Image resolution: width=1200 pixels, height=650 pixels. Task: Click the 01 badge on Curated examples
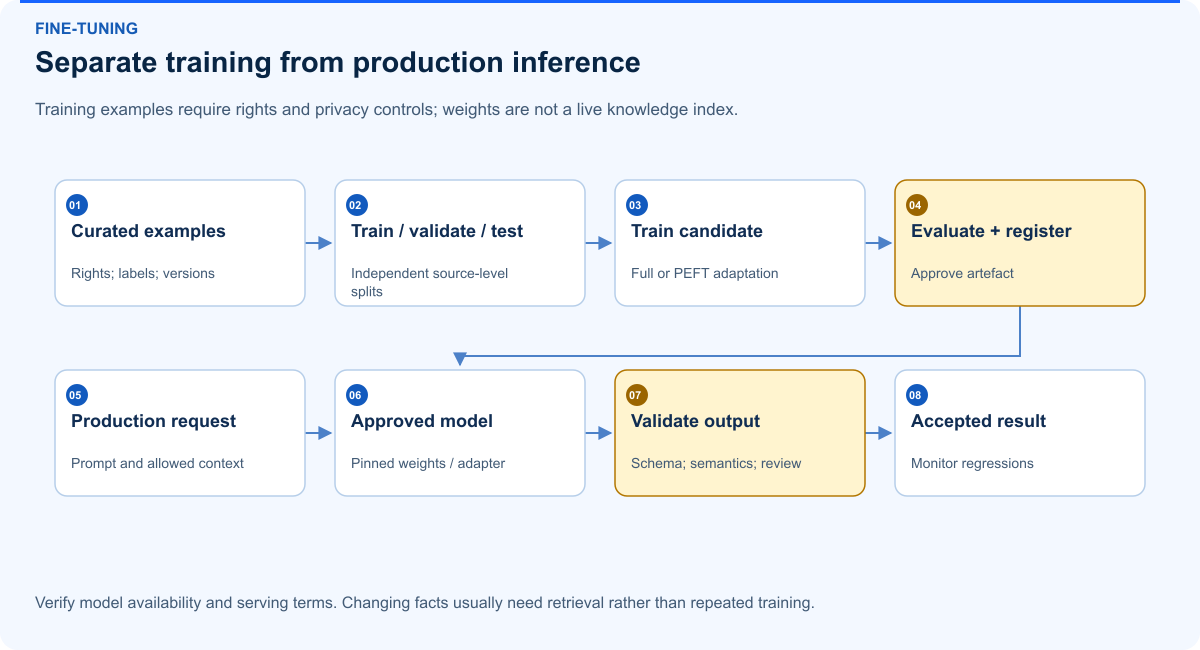point(76,205)
